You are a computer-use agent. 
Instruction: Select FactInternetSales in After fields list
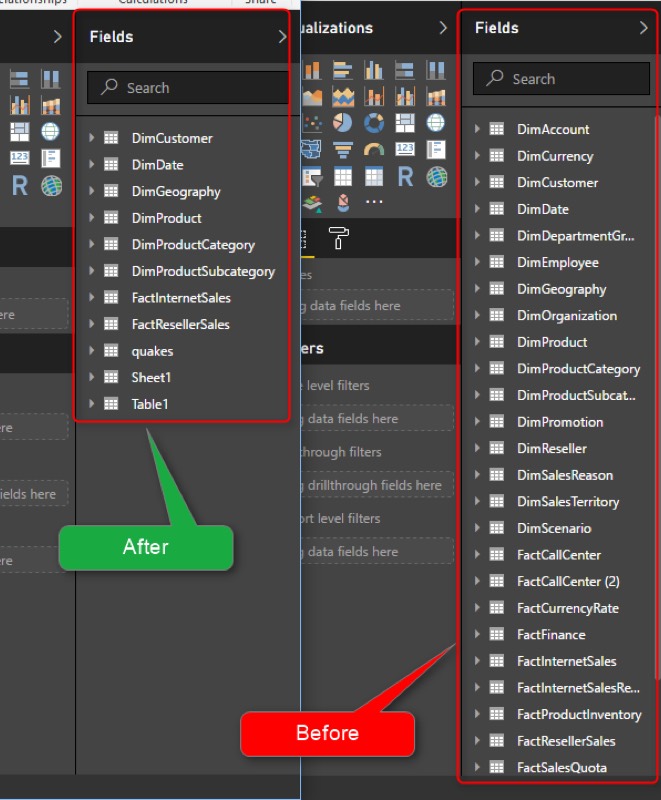(x=181, y=298)
